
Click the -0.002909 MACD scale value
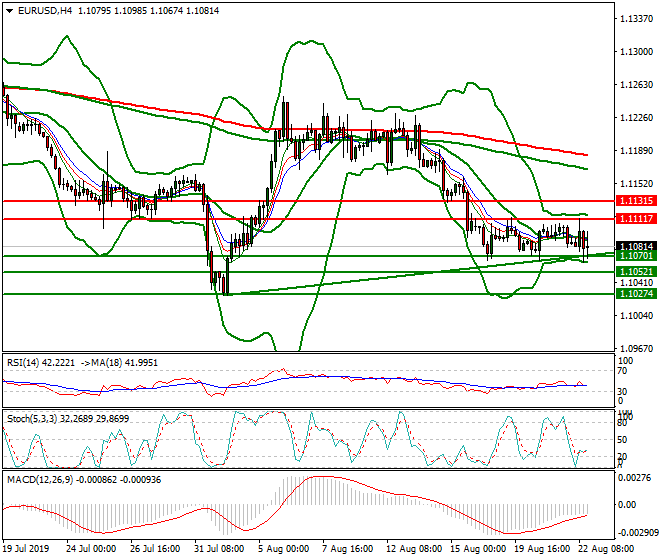point(638,533)
